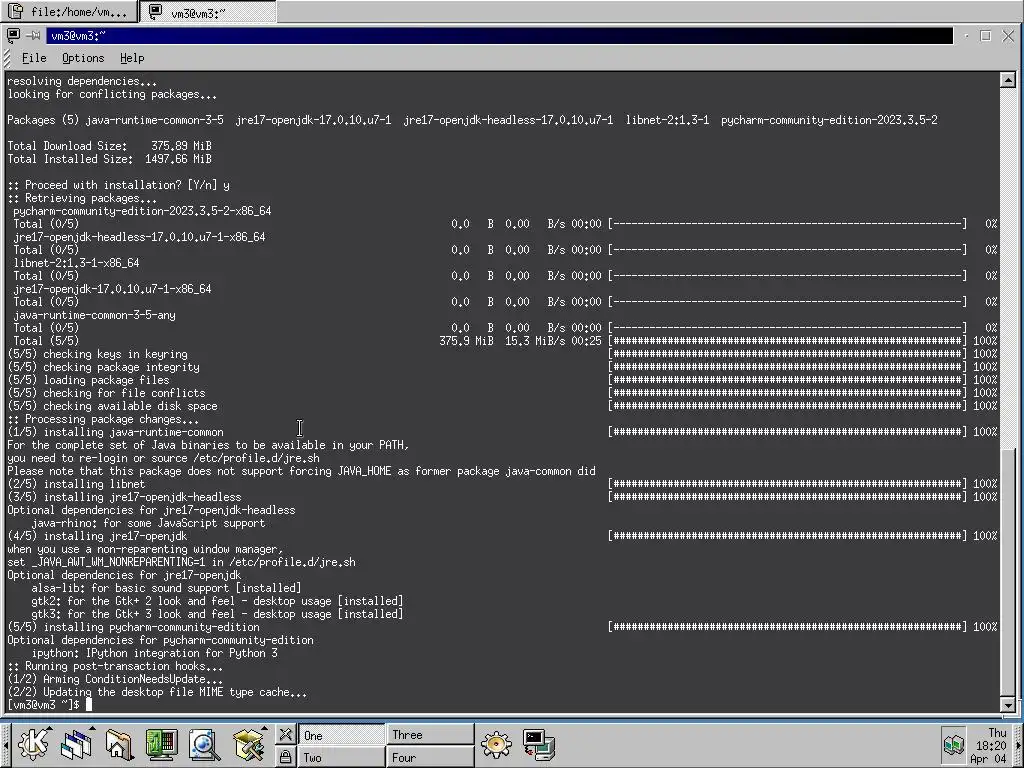Screen dimensions: 1024x768
Task: Click the left panel hide handle
Action: click(5, 745)
